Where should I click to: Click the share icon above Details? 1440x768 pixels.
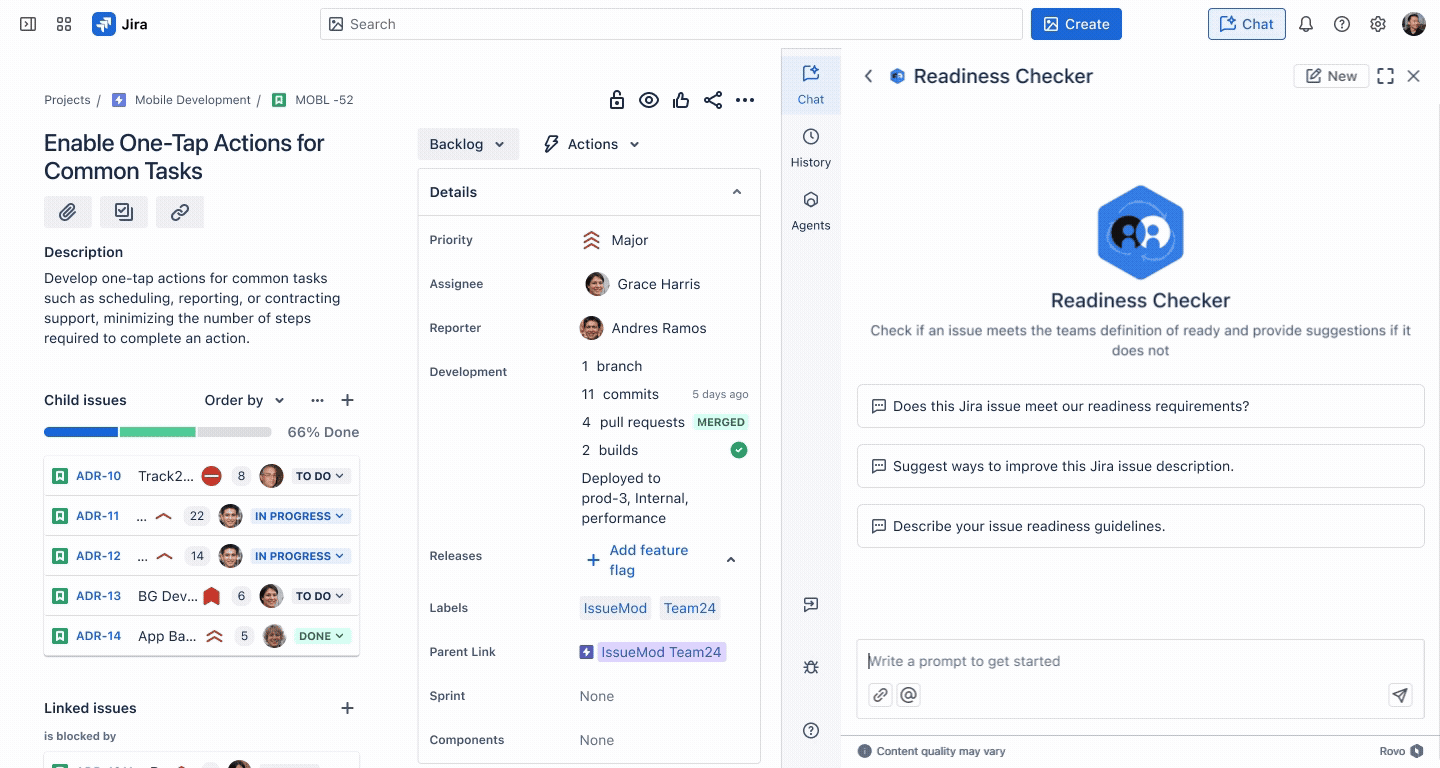713,100
